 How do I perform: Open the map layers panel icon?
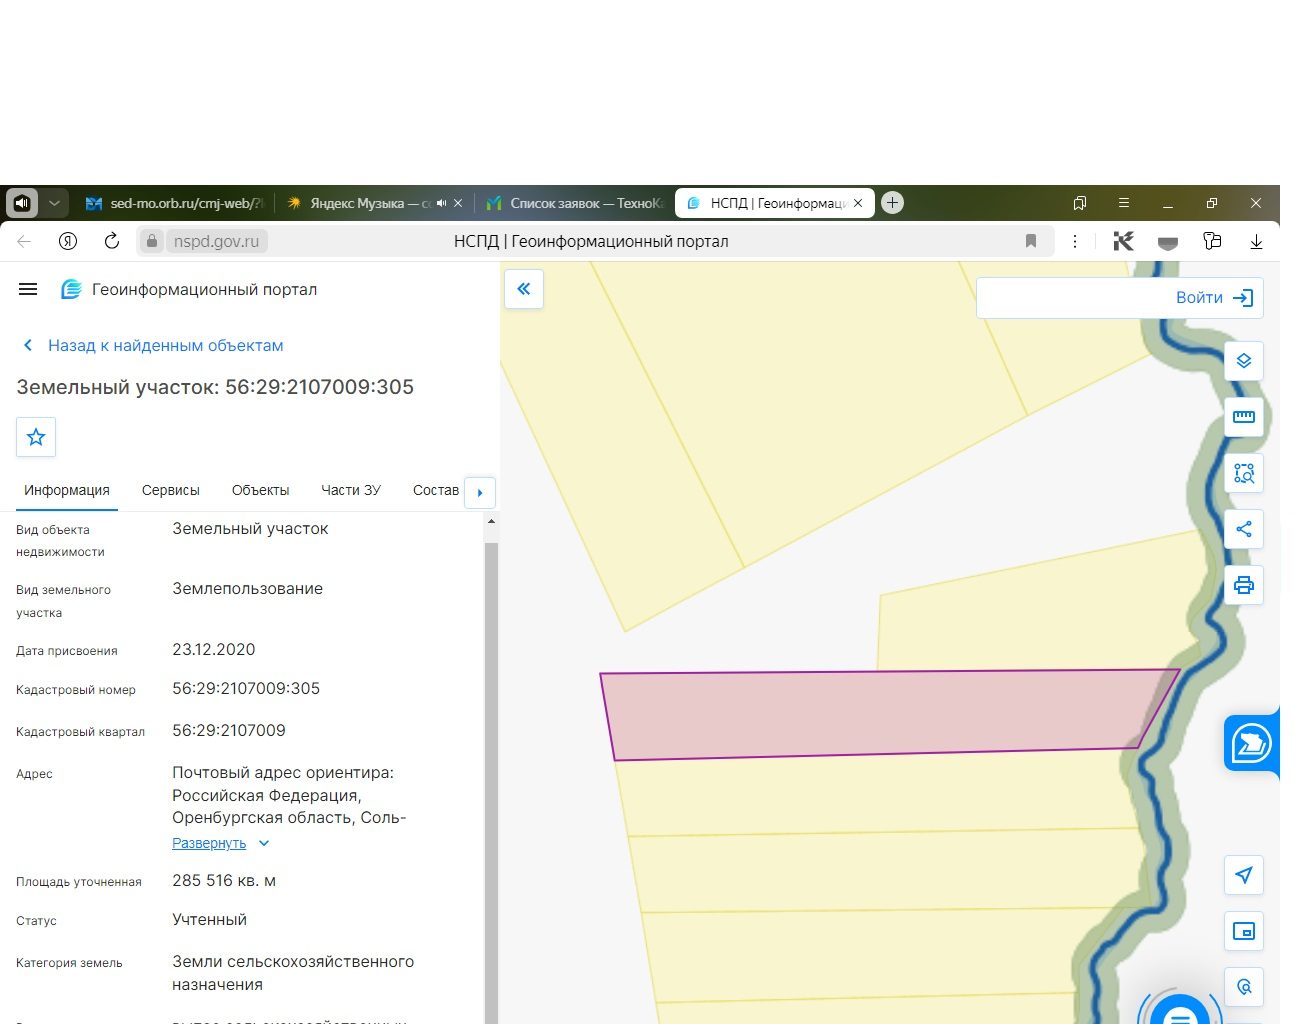tap(1243, 361)
